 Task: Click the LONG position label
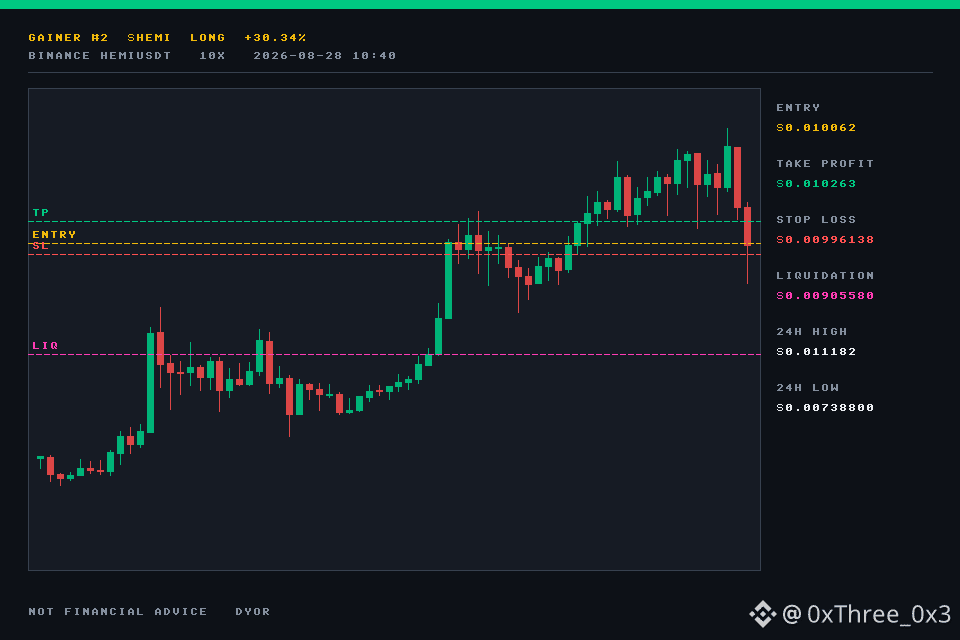click(208, 37)
